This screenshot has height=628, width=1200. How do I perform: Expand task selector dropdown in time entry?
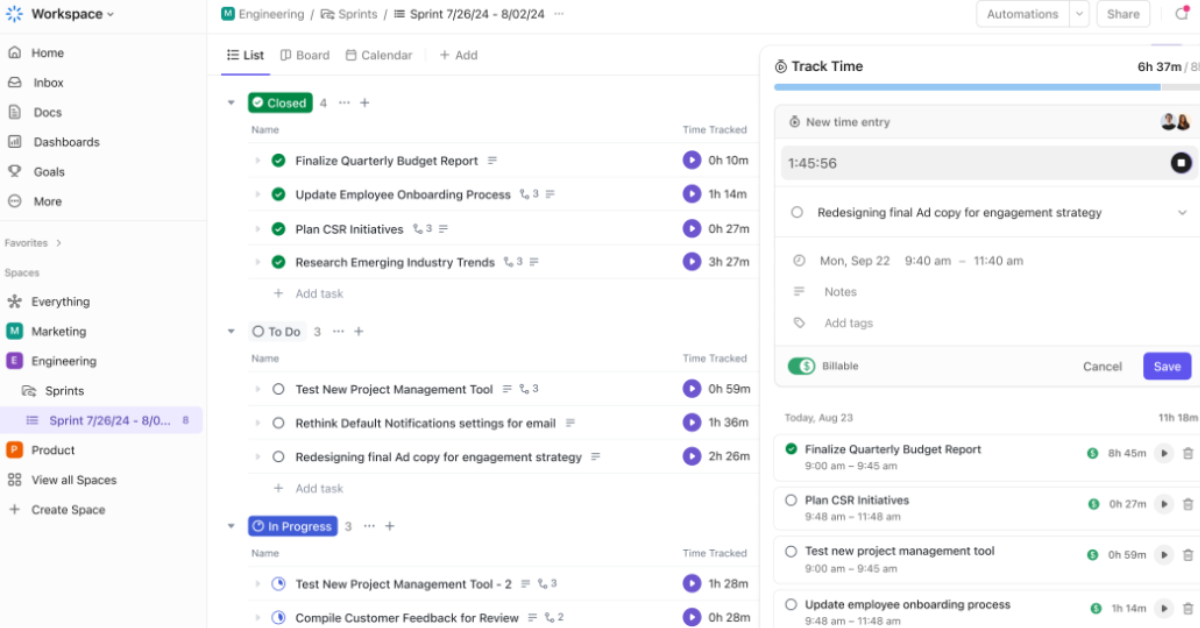pyautogui.click(x=1182, y=212)
